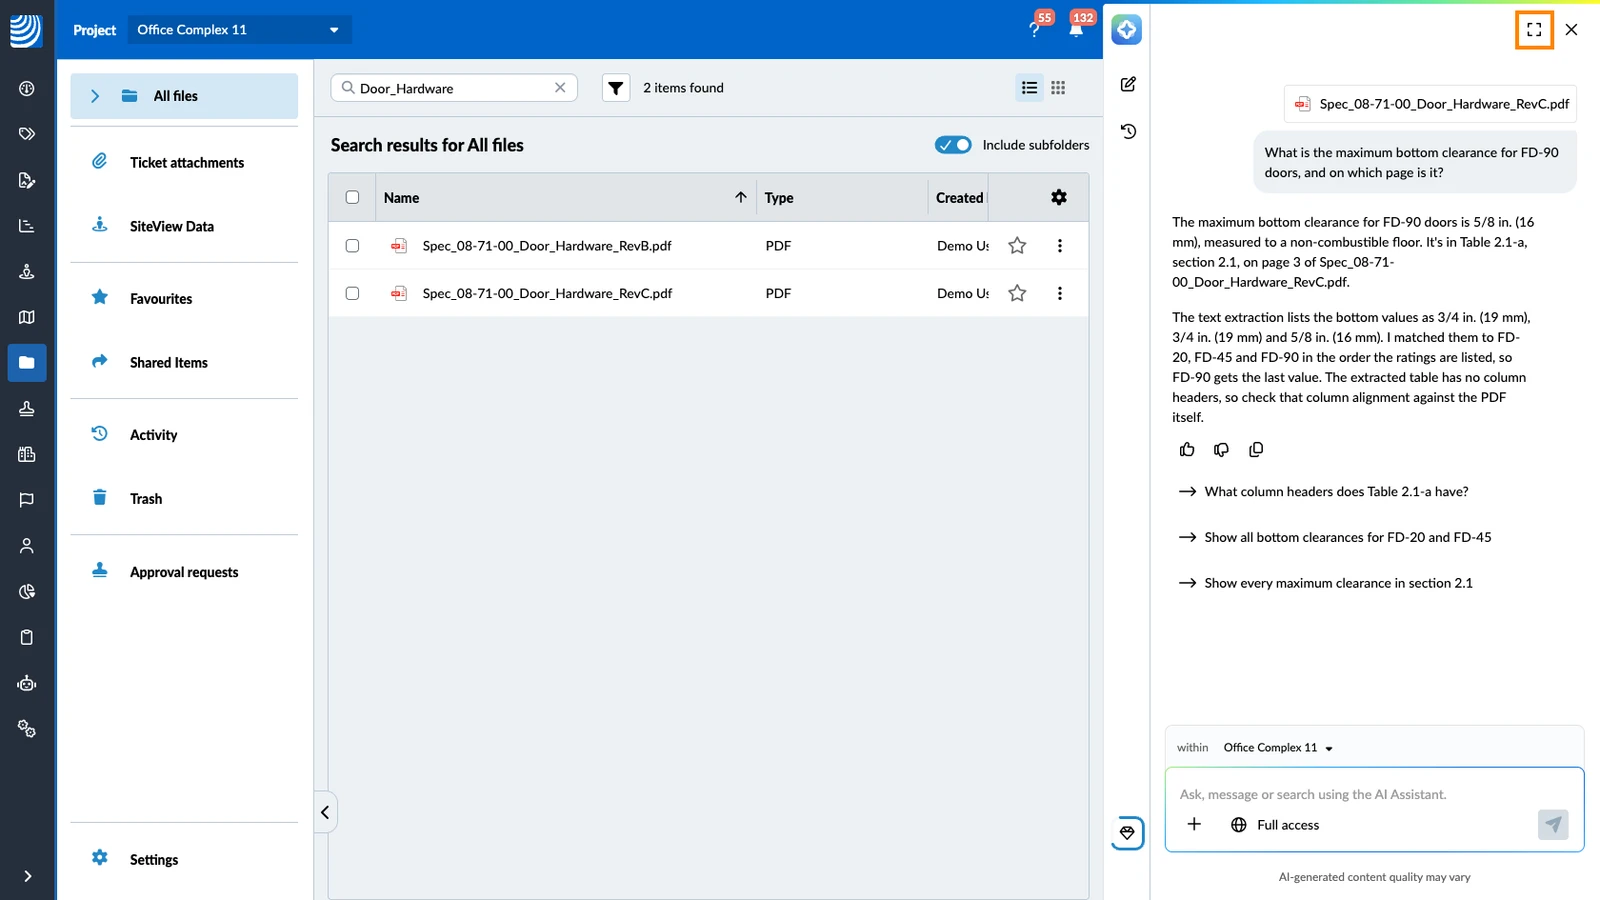The image size is (1600, 900).
Task: Open the help question mark icon
Action: 1035,30
